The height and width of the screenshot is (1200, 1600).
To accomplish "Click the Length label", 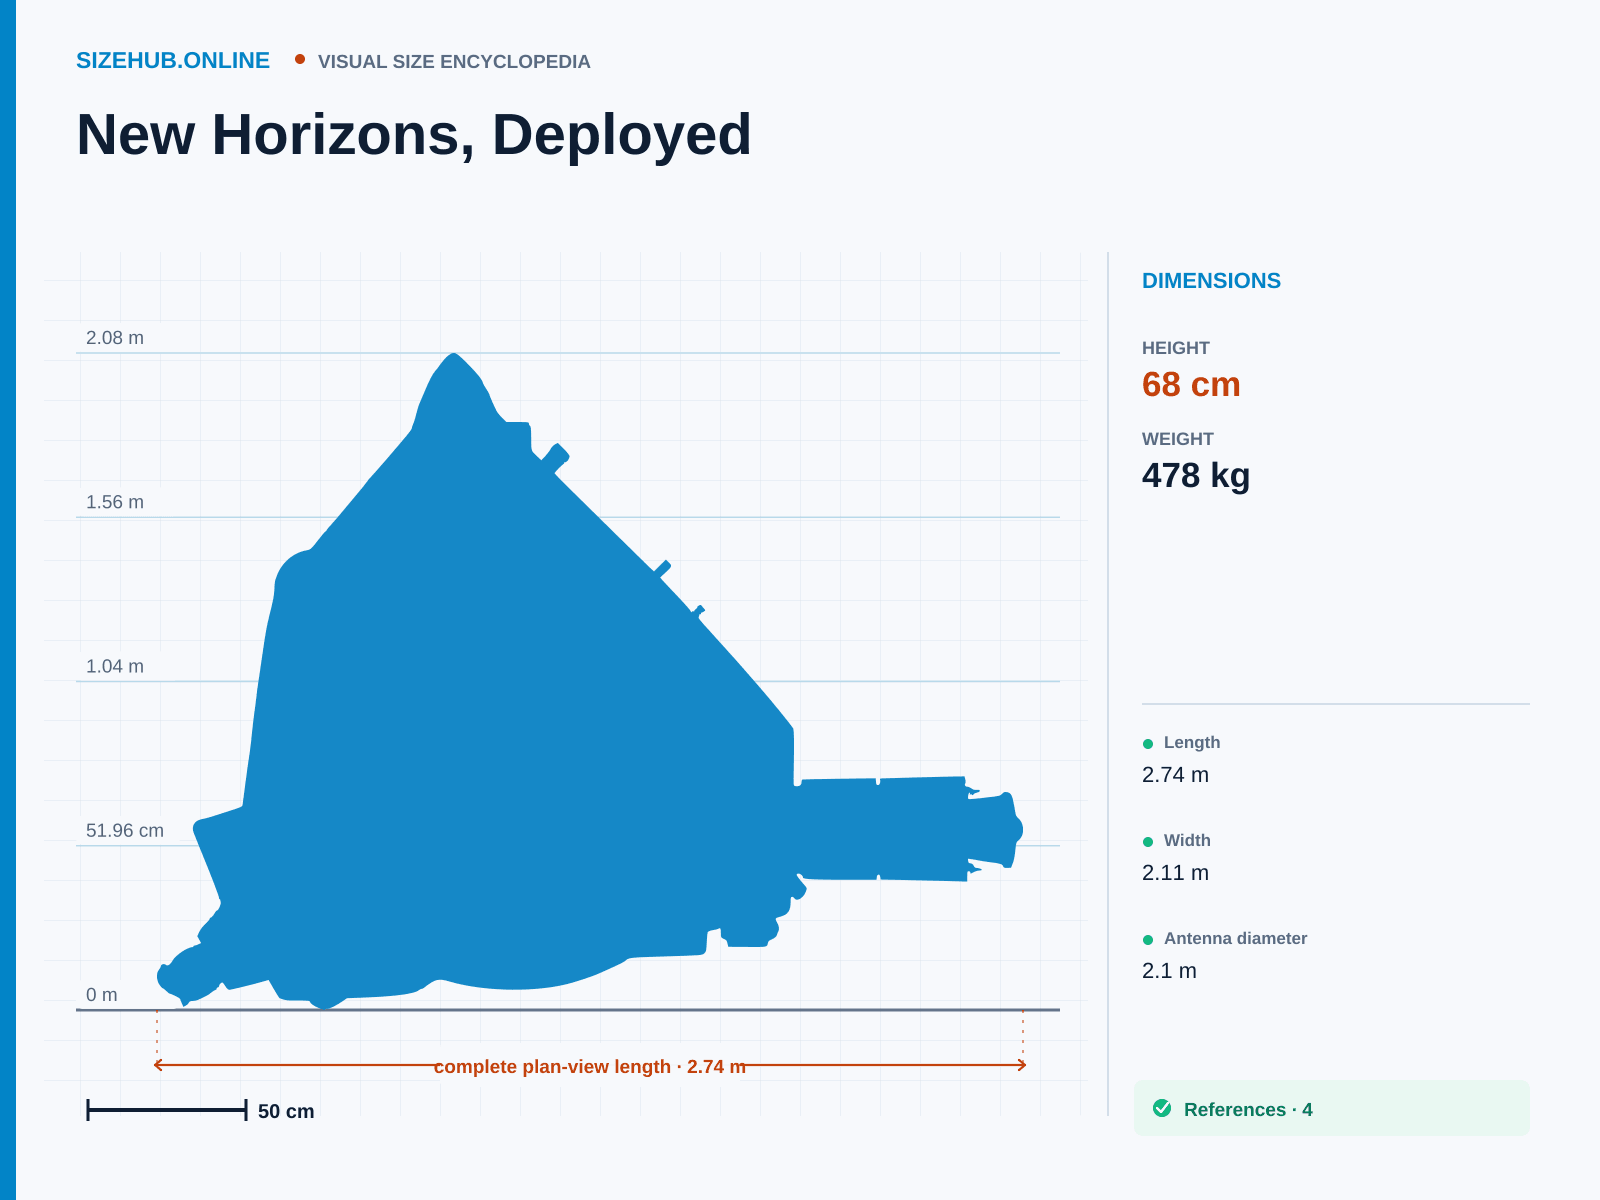I will (x=1192, y=742).
